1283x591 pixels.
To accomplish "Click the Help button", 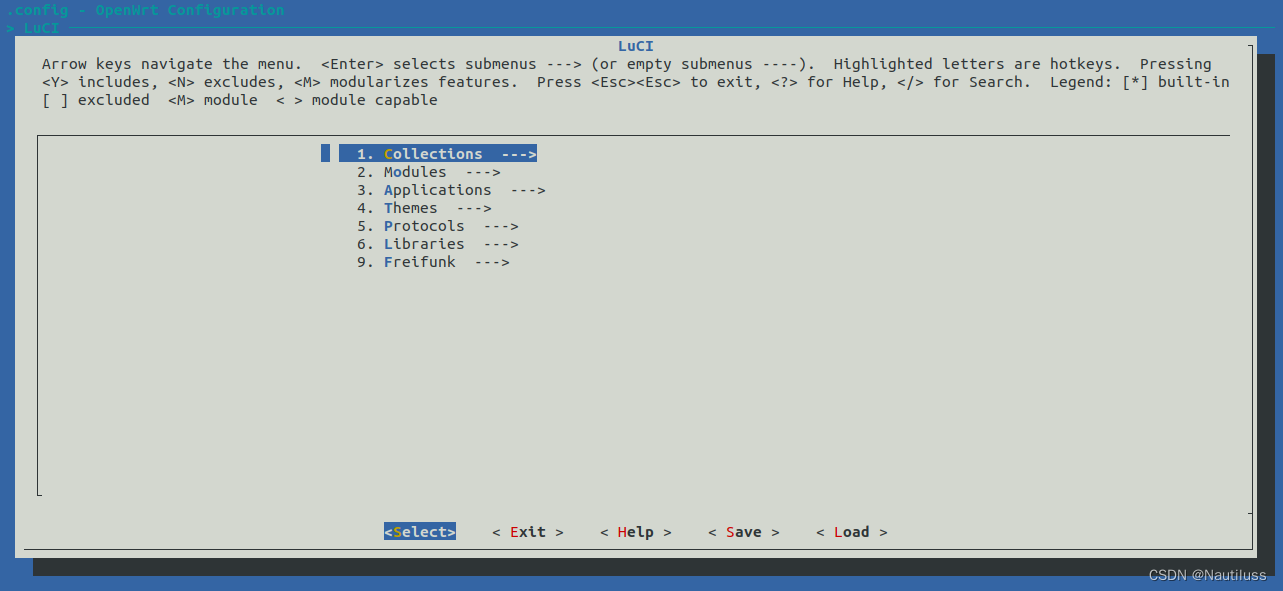I will 636,532.
